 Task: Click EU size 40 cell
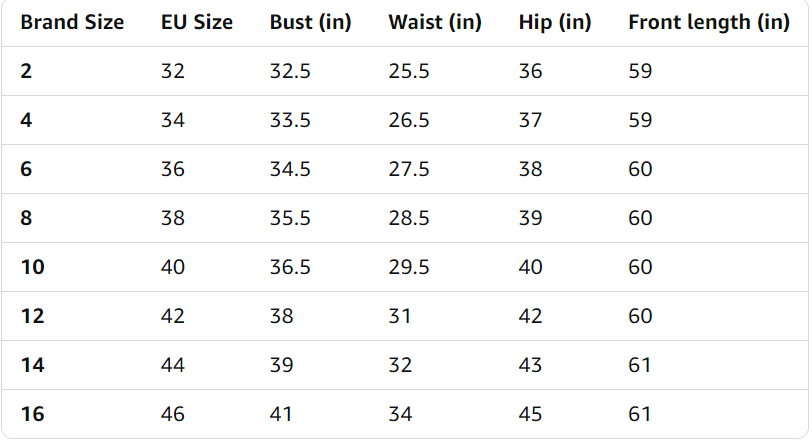(x=173, y=267)
